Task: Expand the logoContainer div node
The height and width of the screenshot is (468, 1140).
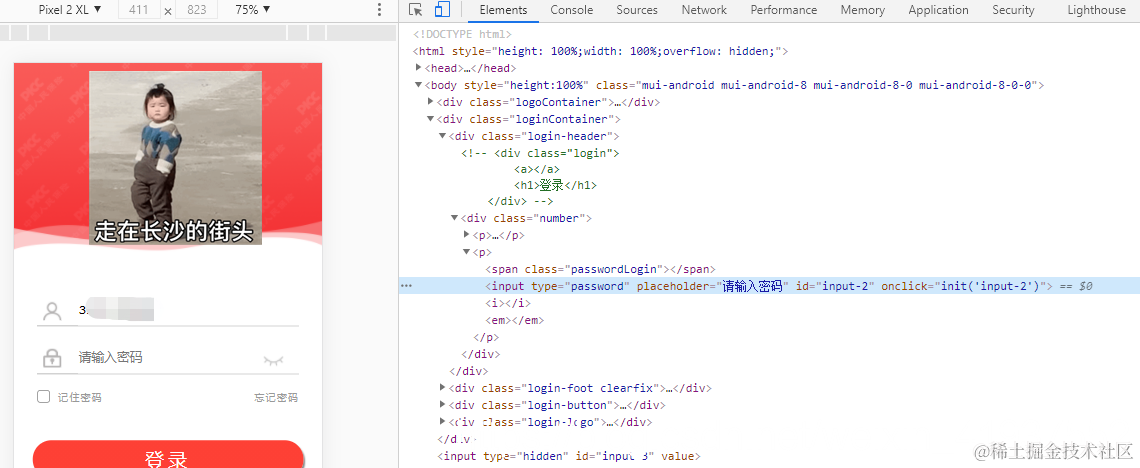Action: [430, 102]
